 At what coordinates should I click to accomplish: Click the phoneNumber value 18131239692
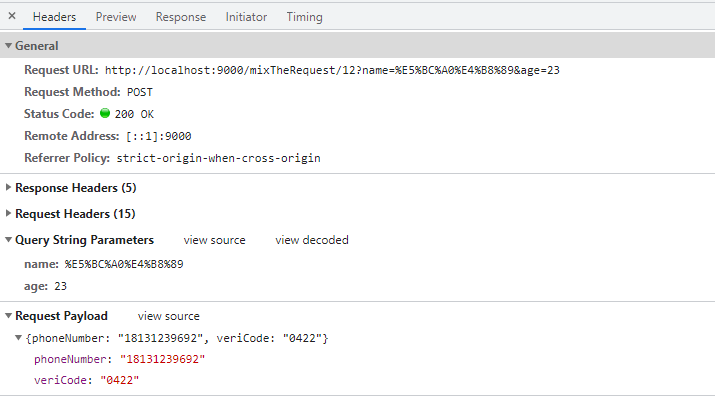[x=162, y=359]
